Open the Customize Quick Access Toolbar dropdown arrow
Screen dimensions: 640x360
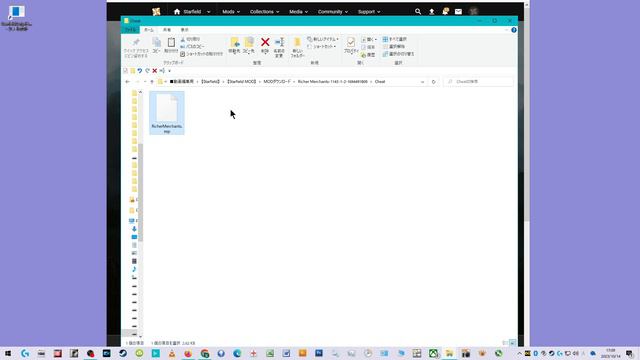coord(169,71)
